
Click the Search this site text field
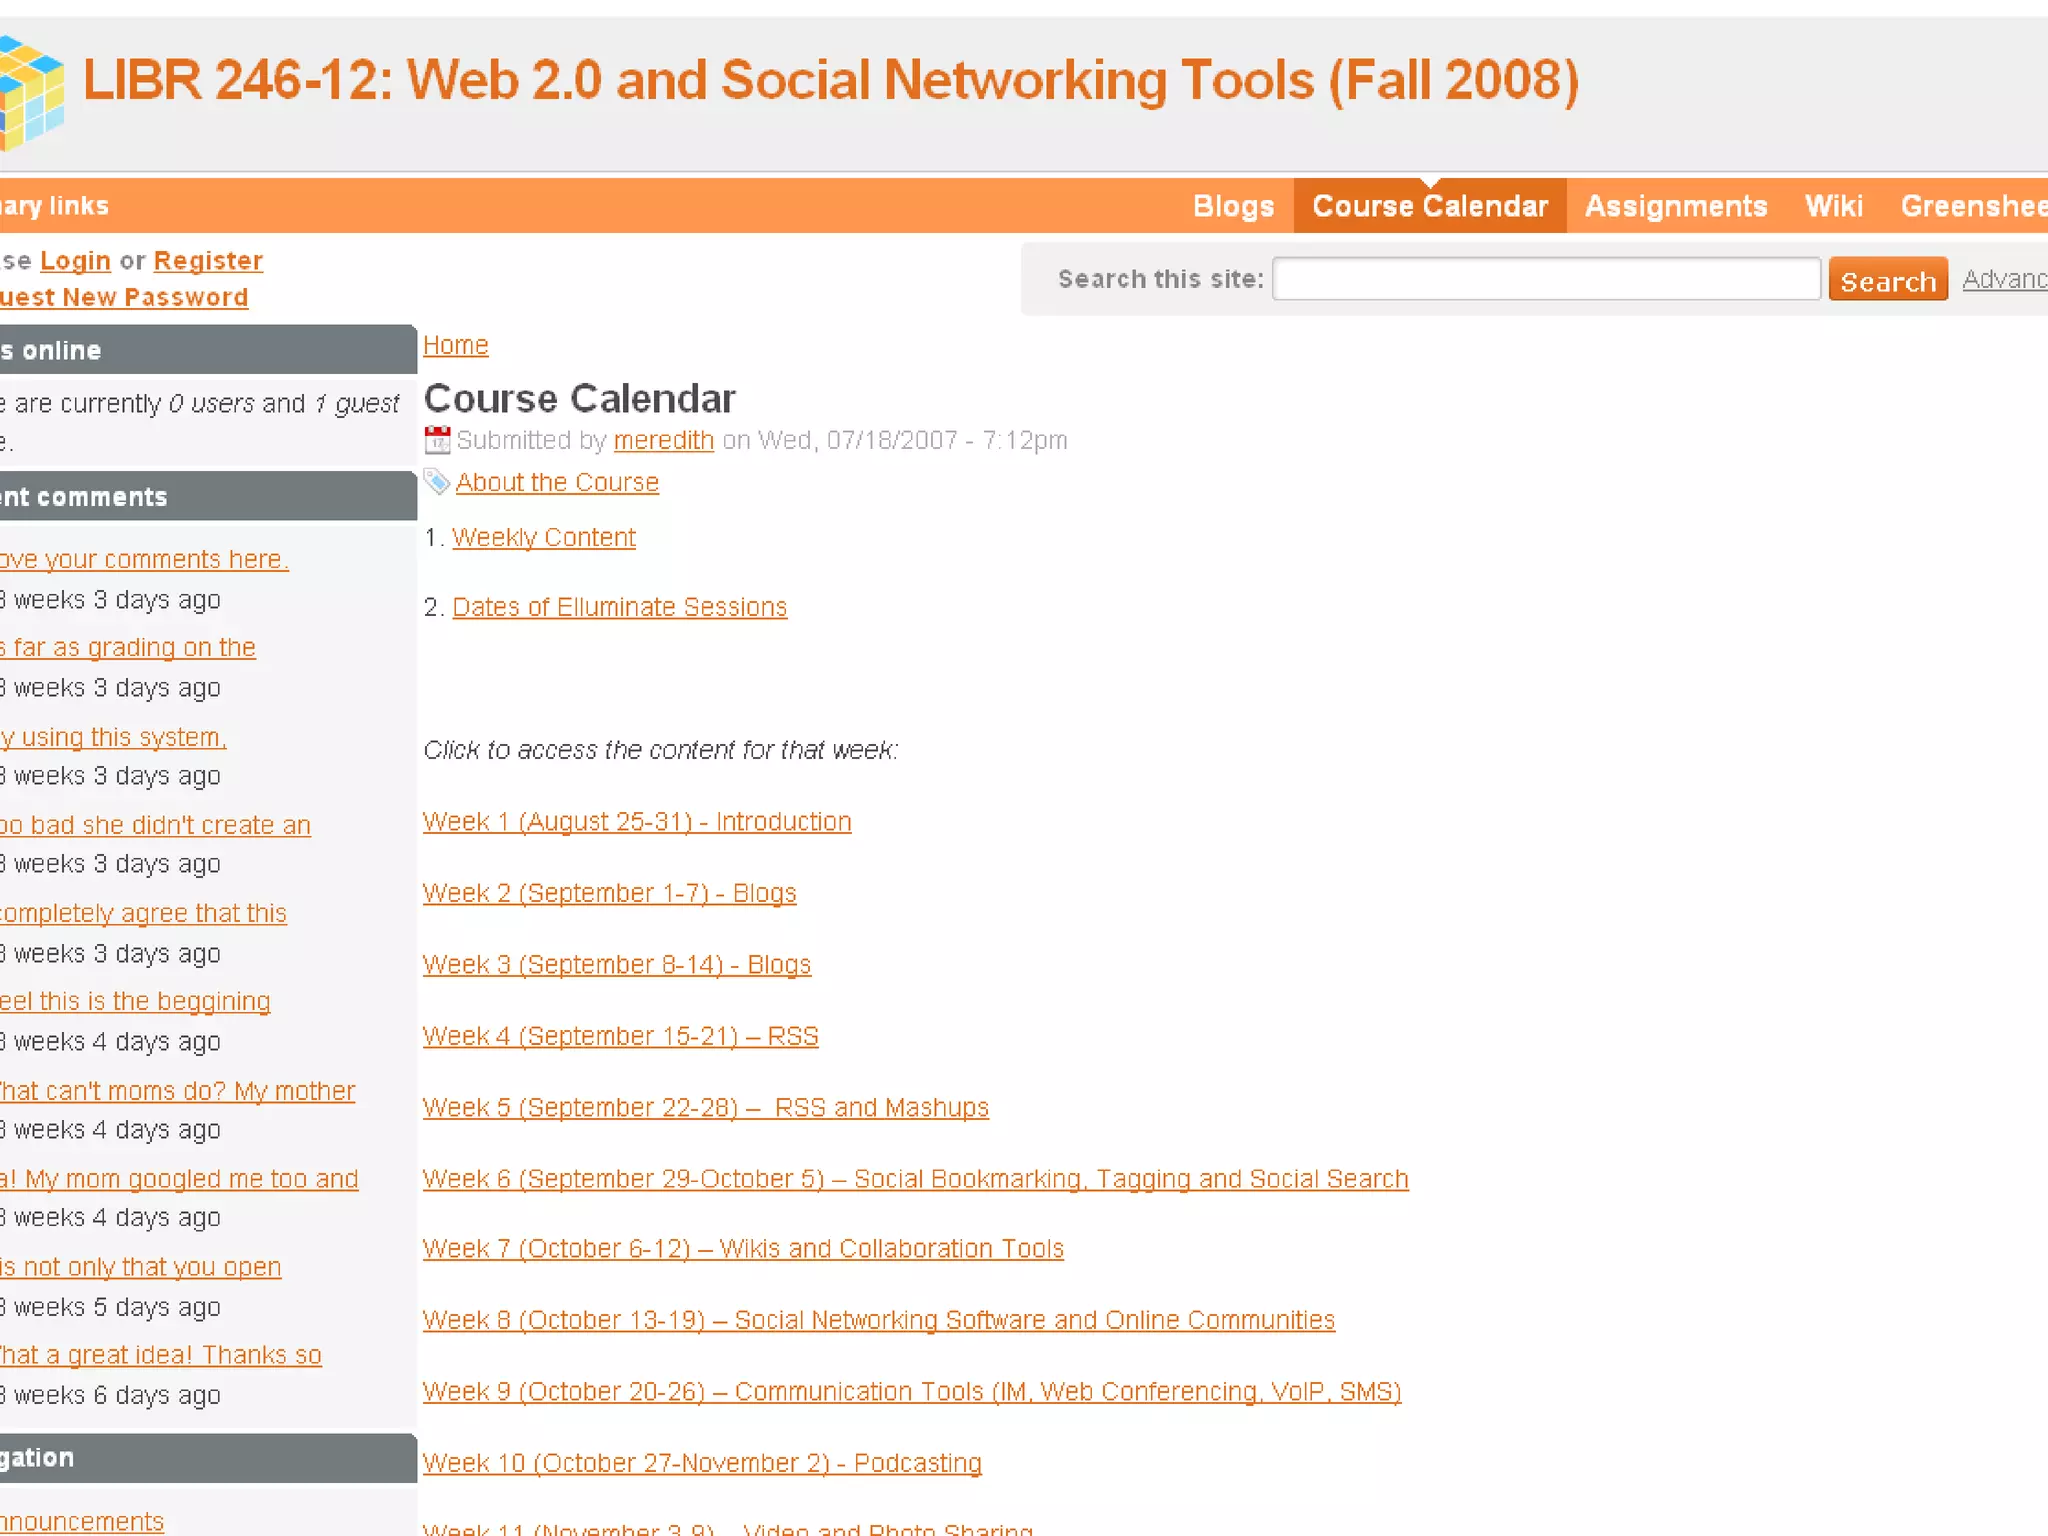coord(1545,279)
